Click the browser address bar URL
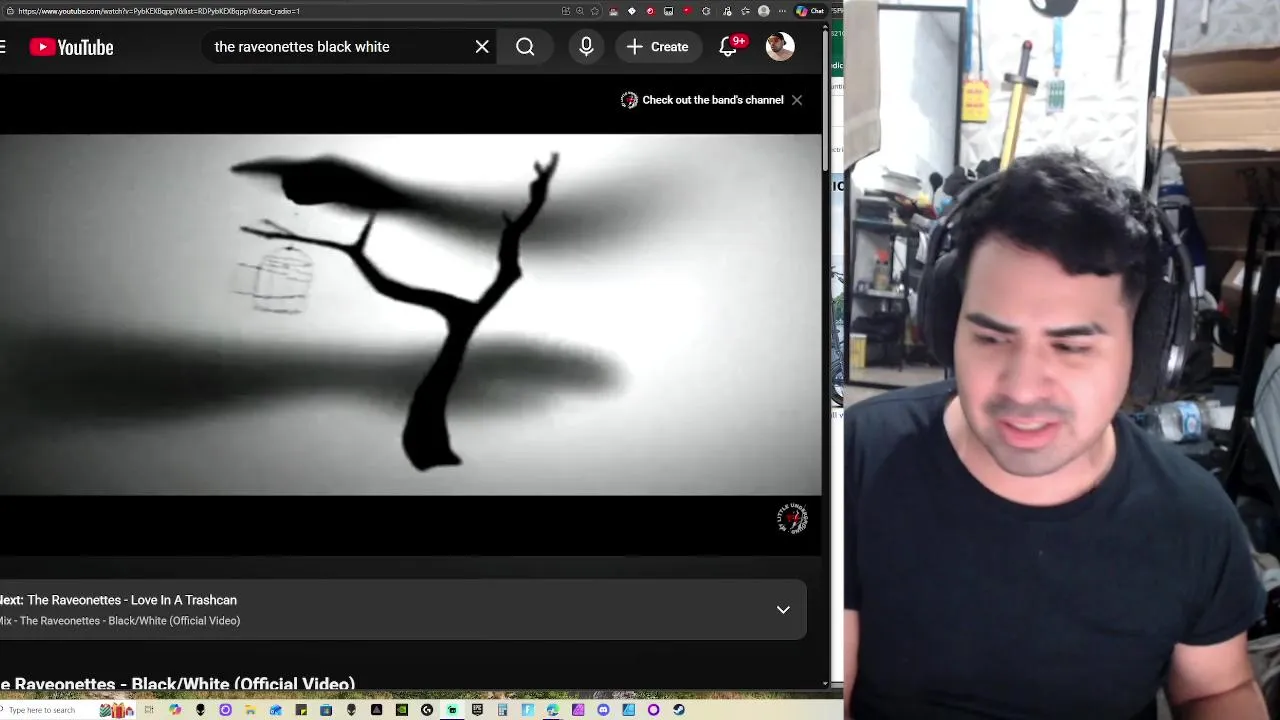Image resolution: width=1280 pixels, height=720 pixels. pos(159,11)
